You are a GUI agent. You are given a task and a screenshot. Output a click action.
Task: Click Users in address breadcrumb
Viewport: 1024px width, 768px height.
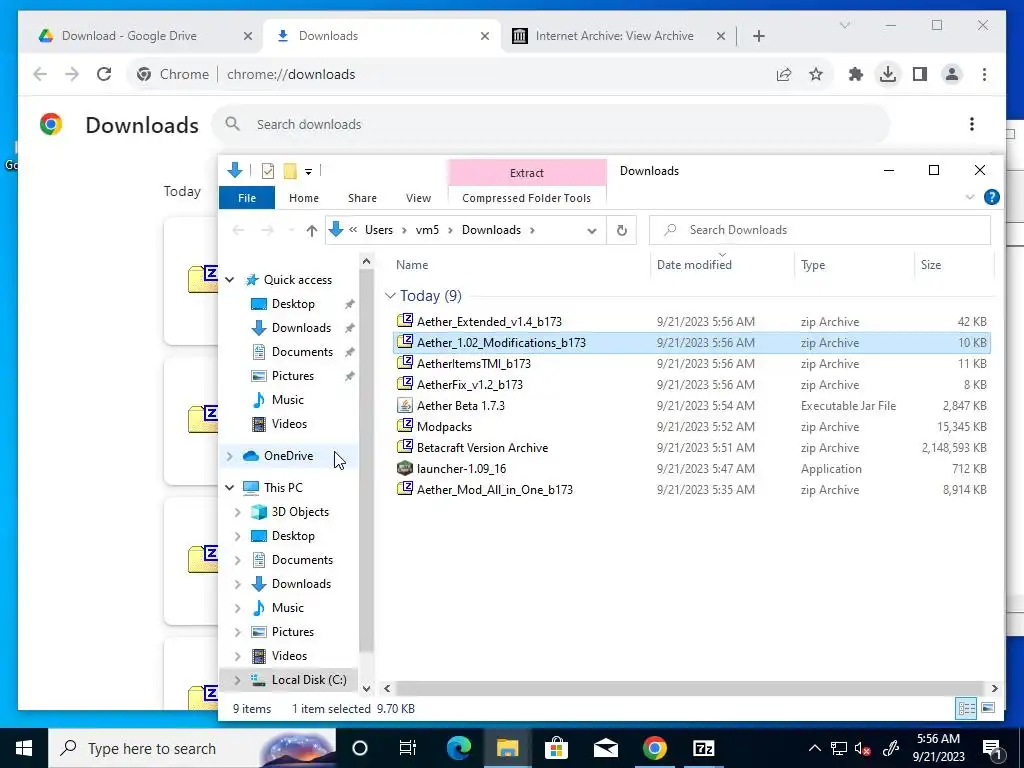[379, 230]
